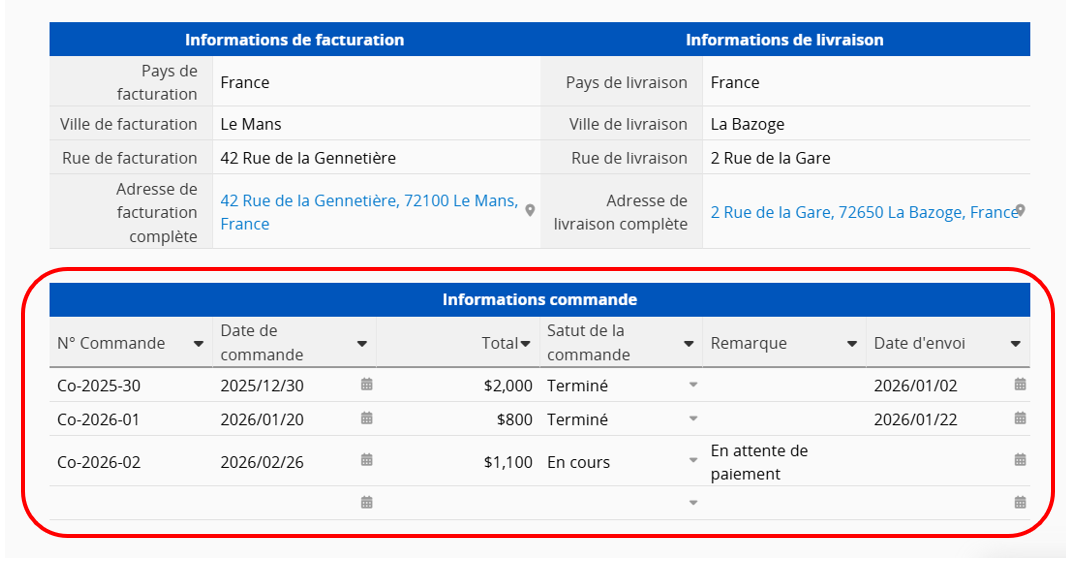1066x561 pixels.
Task: Open the 2 Rue de la Gare address link
Action: [862, 212]
